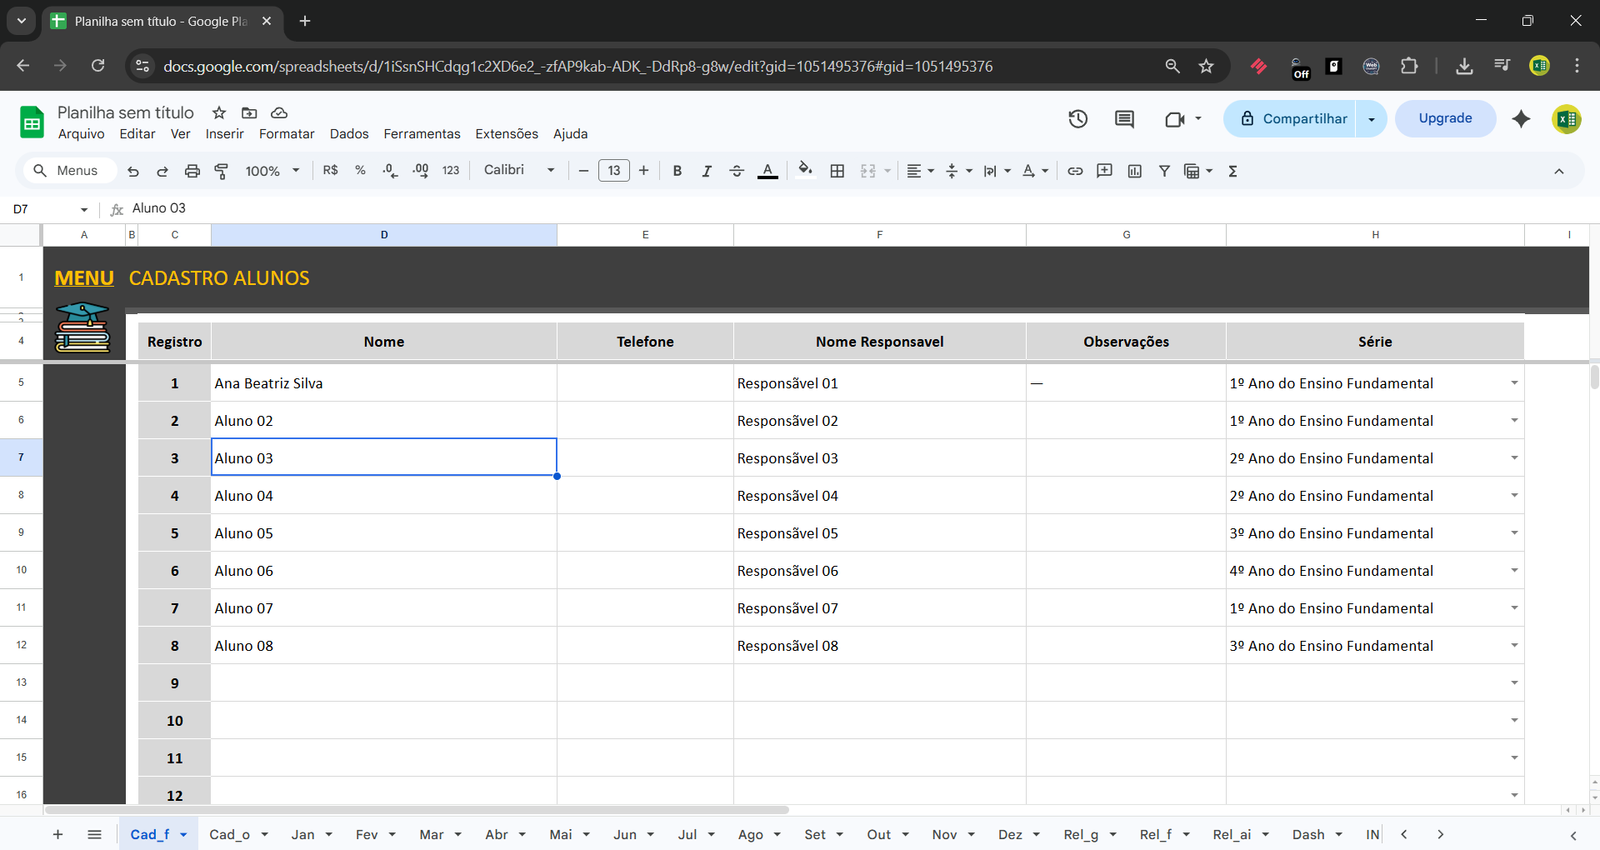Toggle strikethrough formatting
Image resolution: width=1600 pixels, height=850 pixels.
[x=736, y=171]
